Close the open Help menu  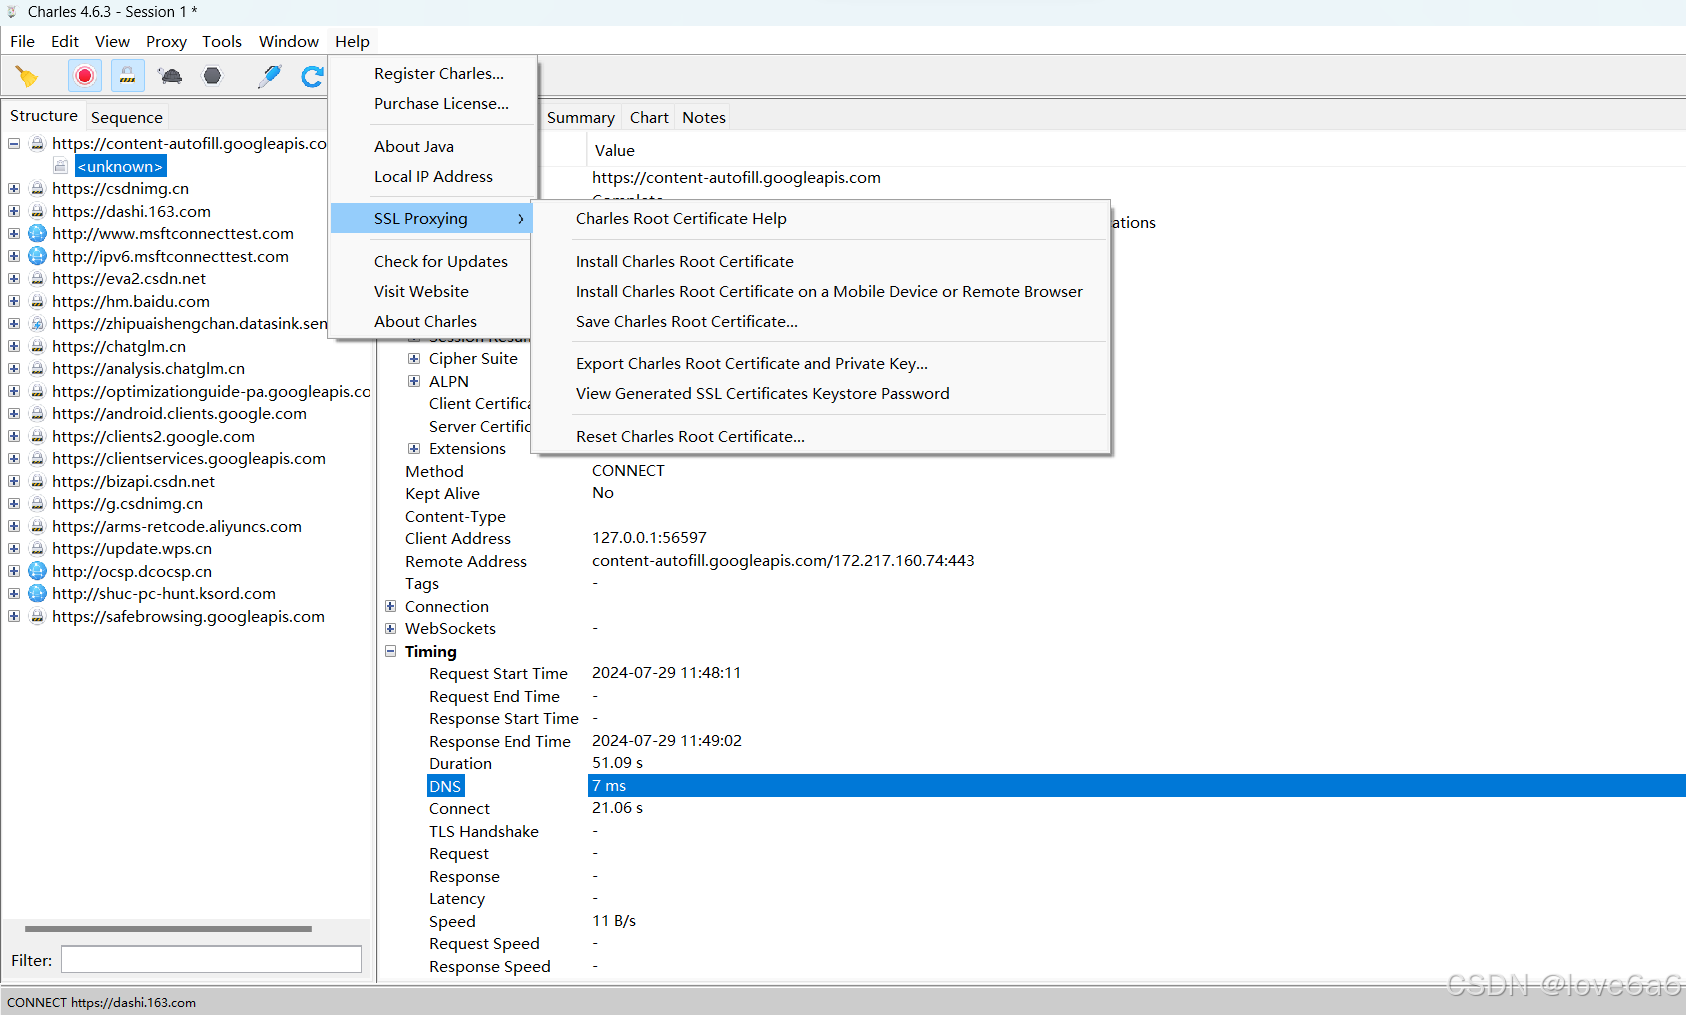coord(352,41)
